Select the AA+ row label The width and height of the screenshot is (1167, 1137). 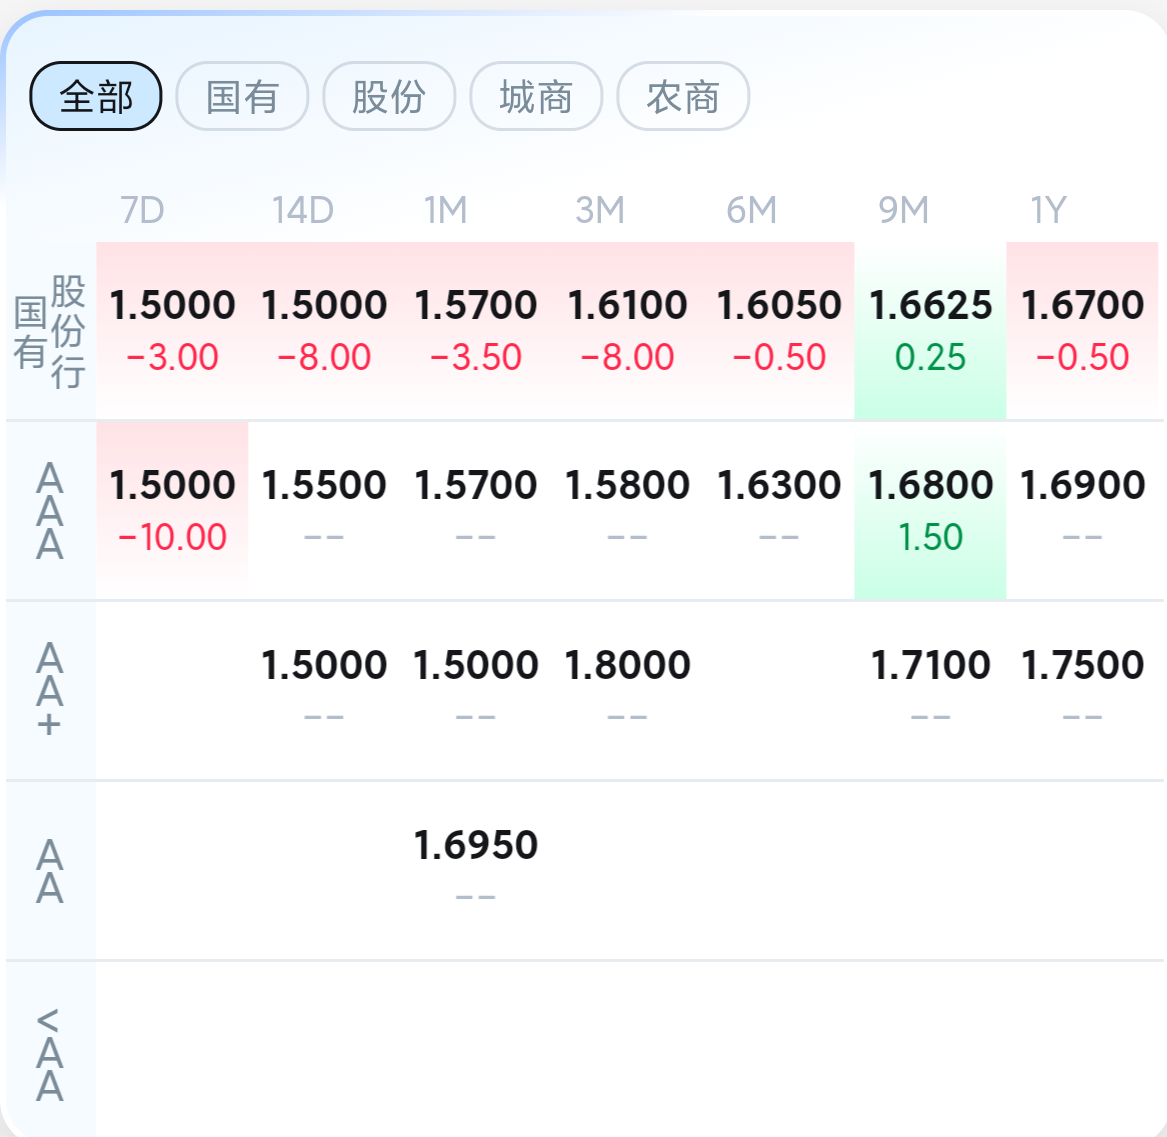tap(50, 691)
